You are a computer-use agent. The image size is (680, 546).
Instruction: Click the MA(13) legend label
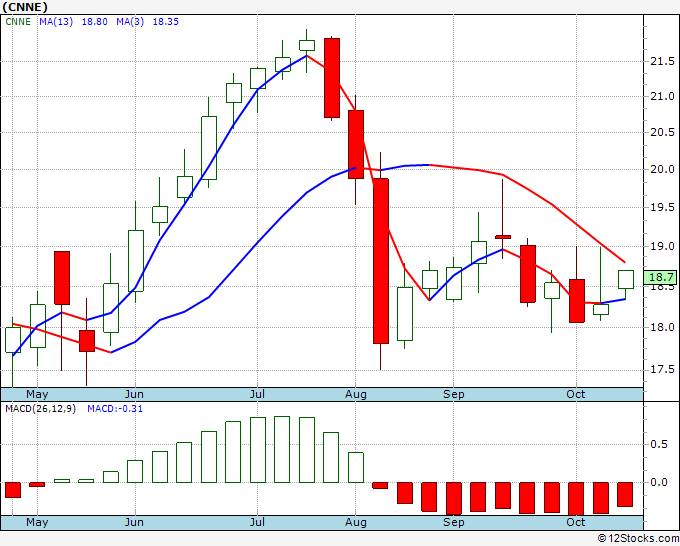coord(56,22)
